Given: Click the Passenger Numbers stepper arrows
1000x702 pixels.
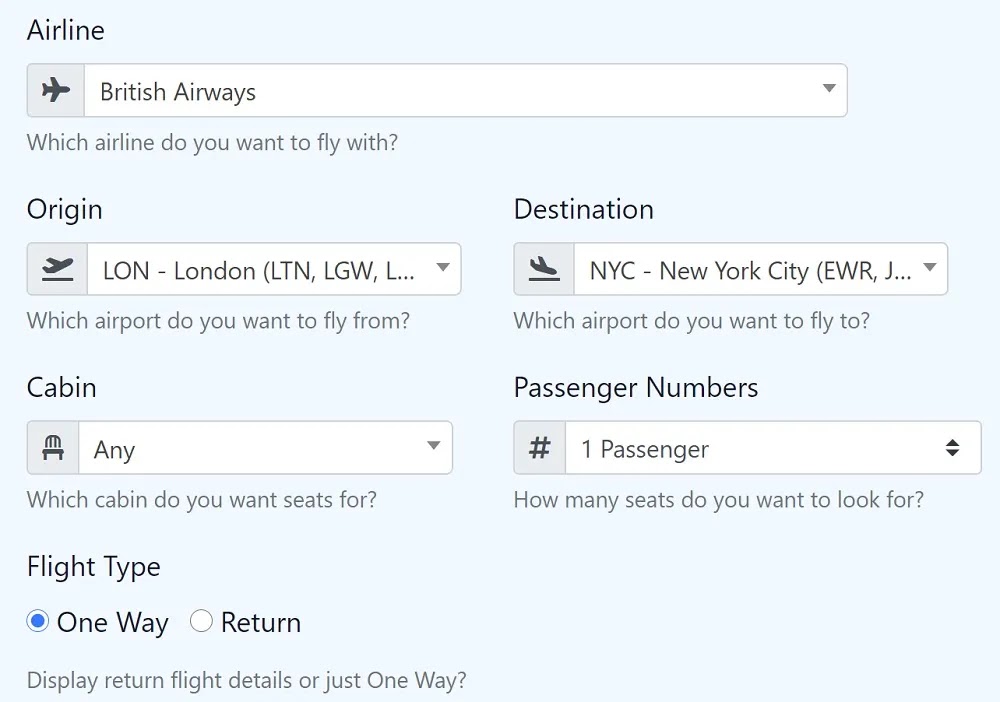Looking at the screenshot, I should (x=952, y=448).
